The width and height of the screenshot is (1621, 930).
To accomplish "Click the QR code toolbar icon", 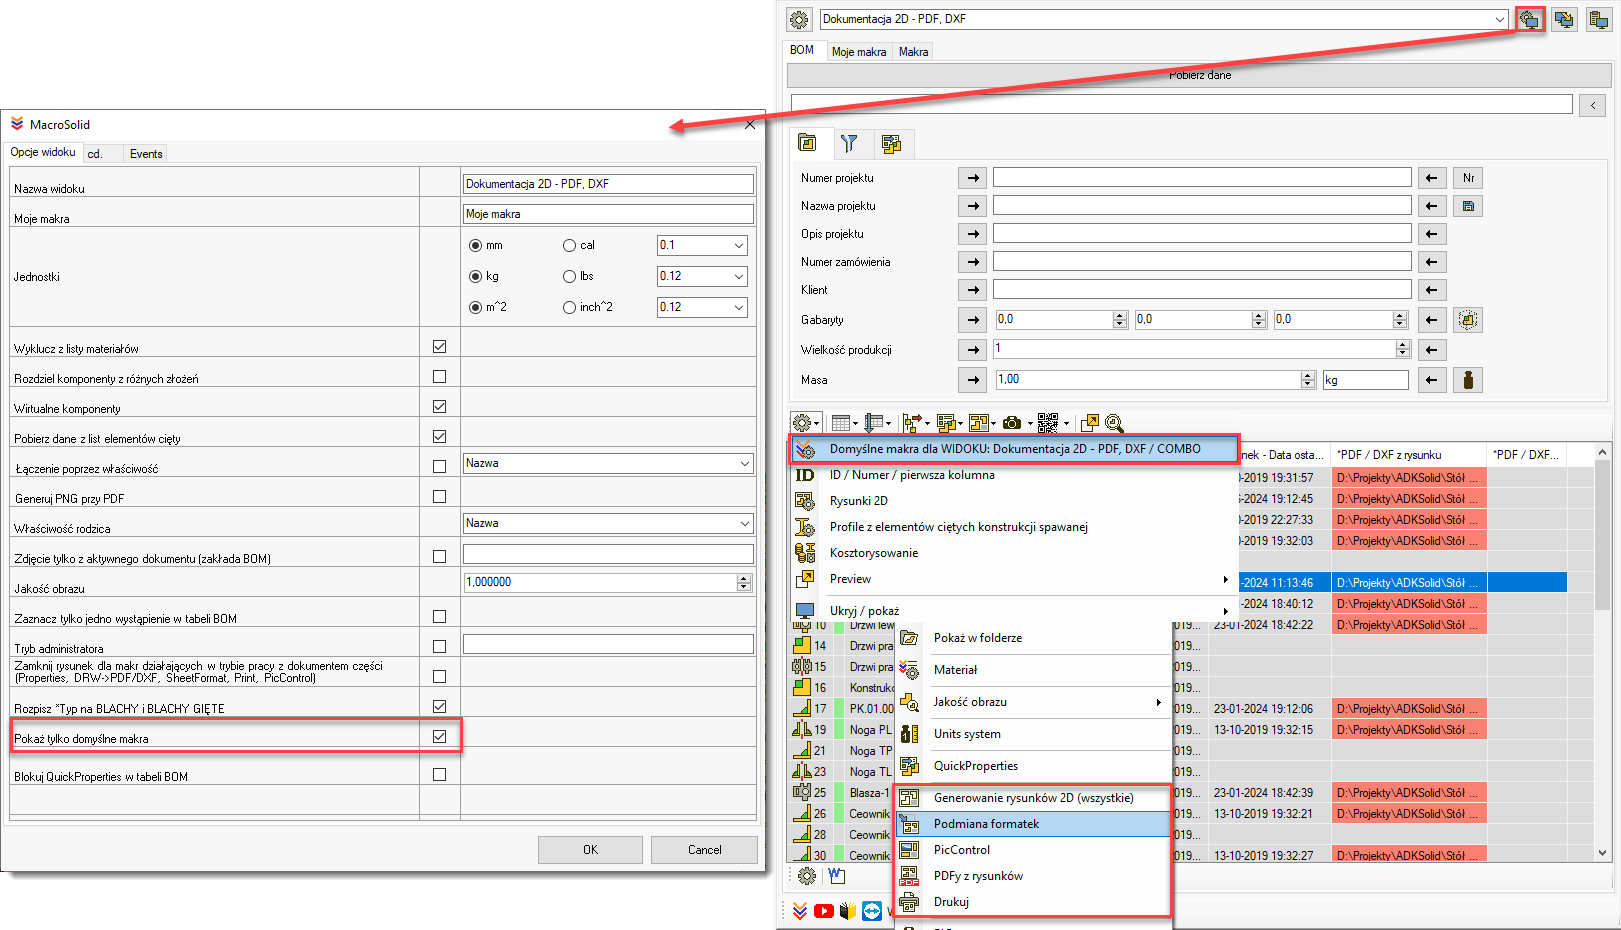I will click(1047, 423).
